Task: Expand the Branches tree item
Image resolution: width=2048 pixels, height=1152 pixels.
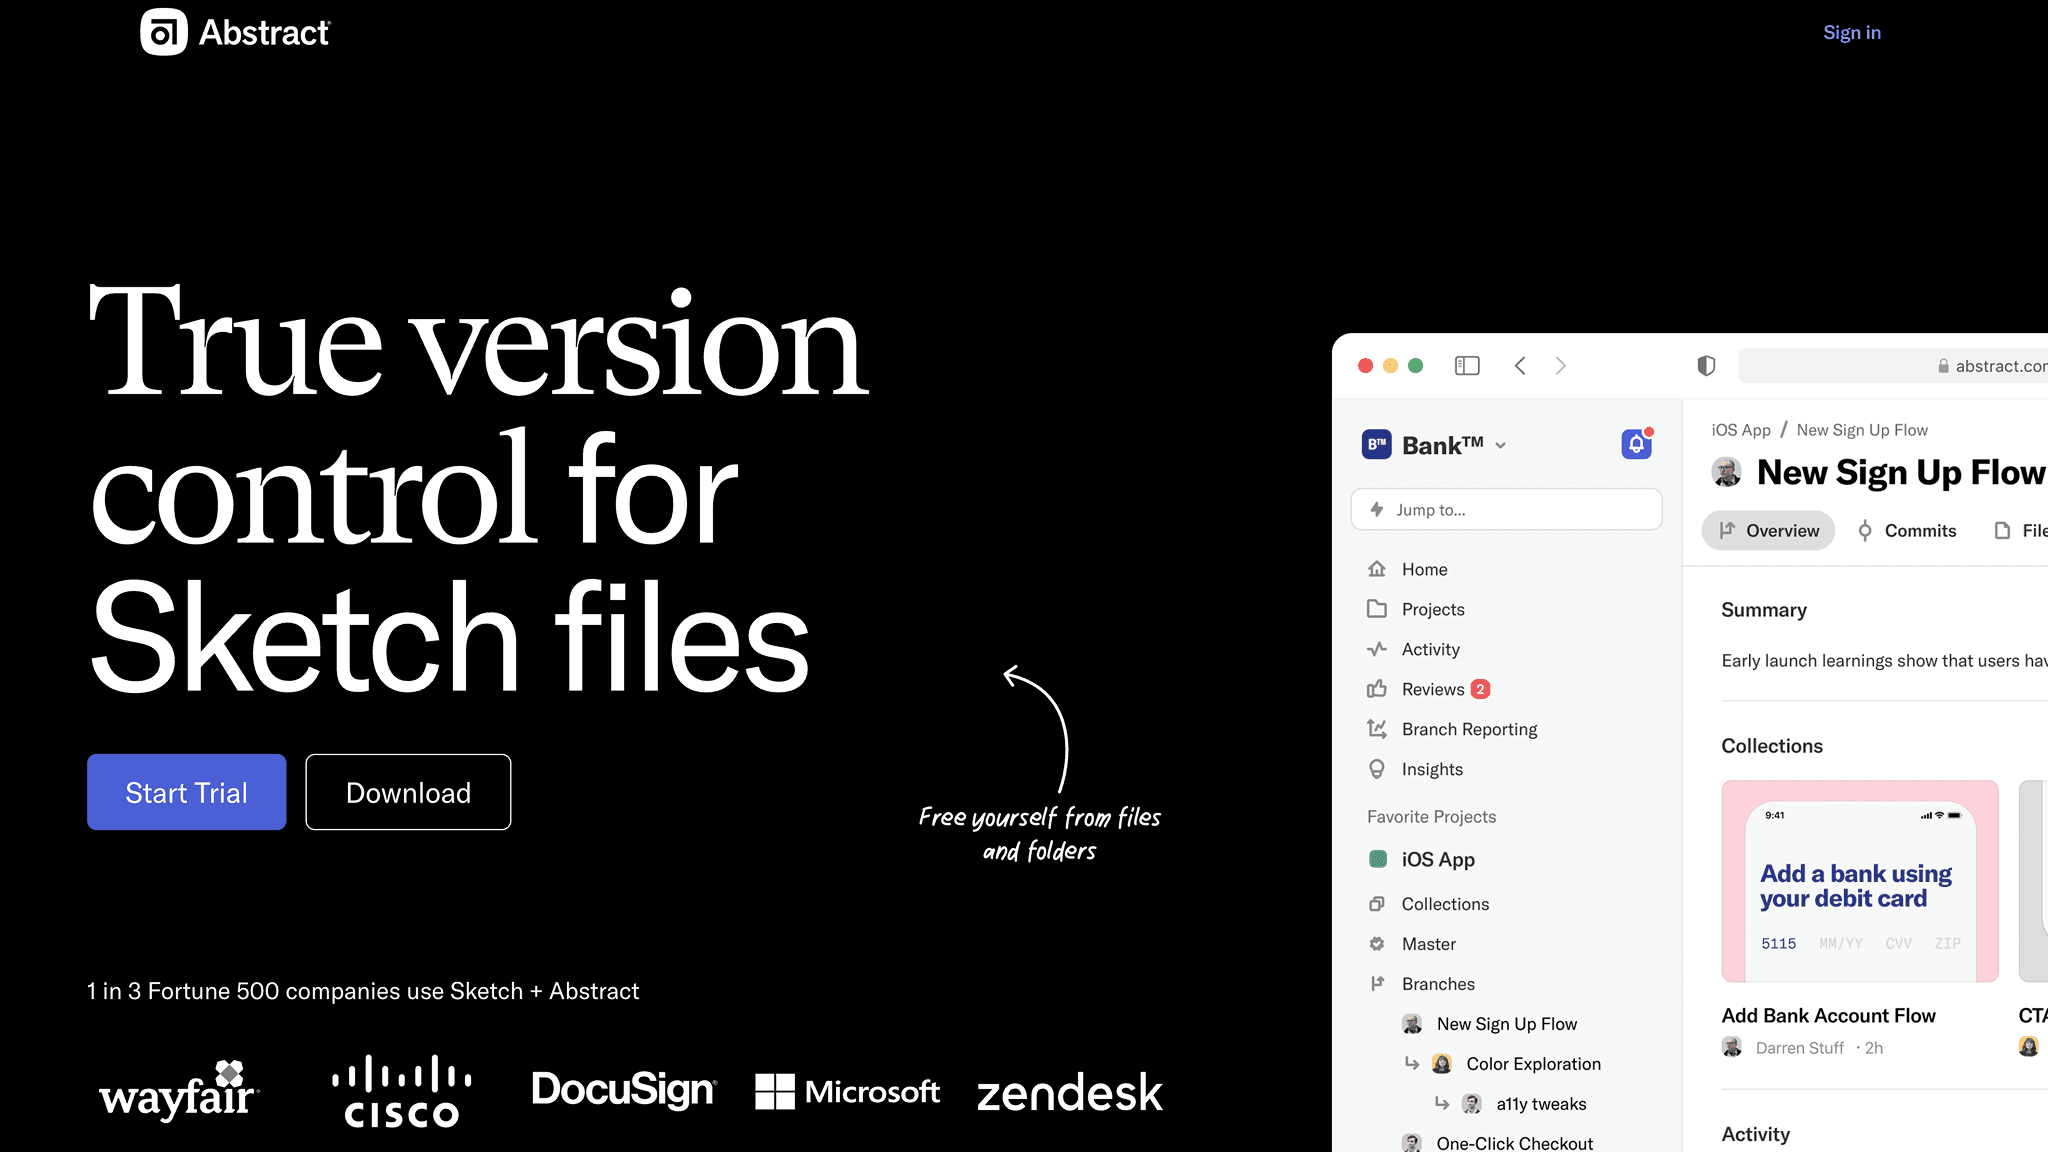Action: tap(1437, 984)
